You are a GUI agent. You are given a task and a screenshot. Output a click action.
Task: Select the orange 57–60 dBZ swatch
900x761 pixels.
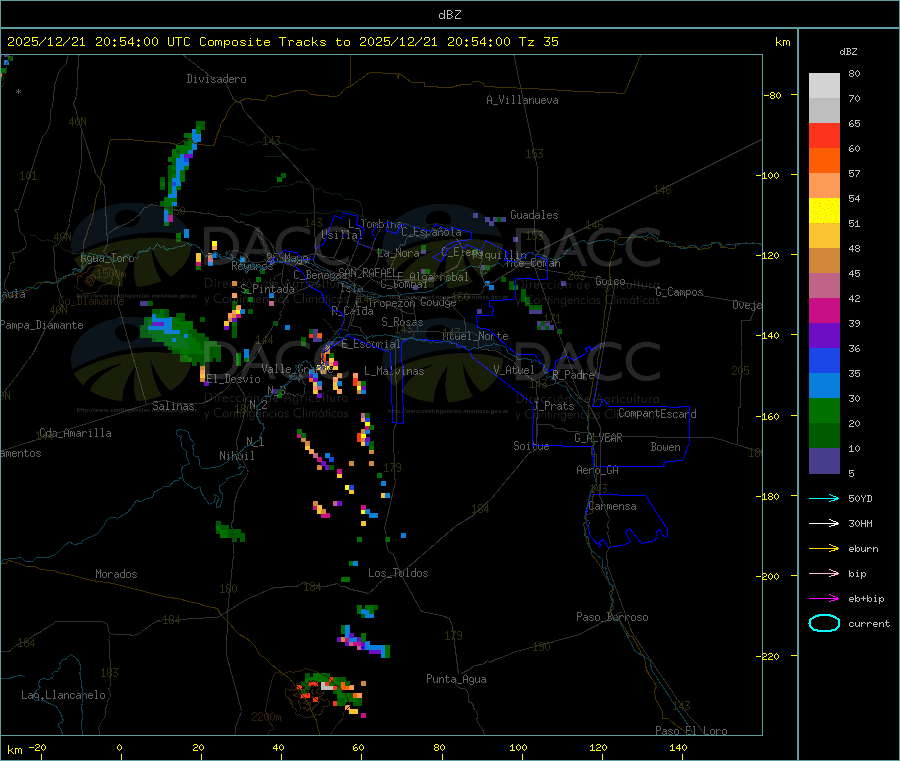pyautogui.click(x=824, y=161)
